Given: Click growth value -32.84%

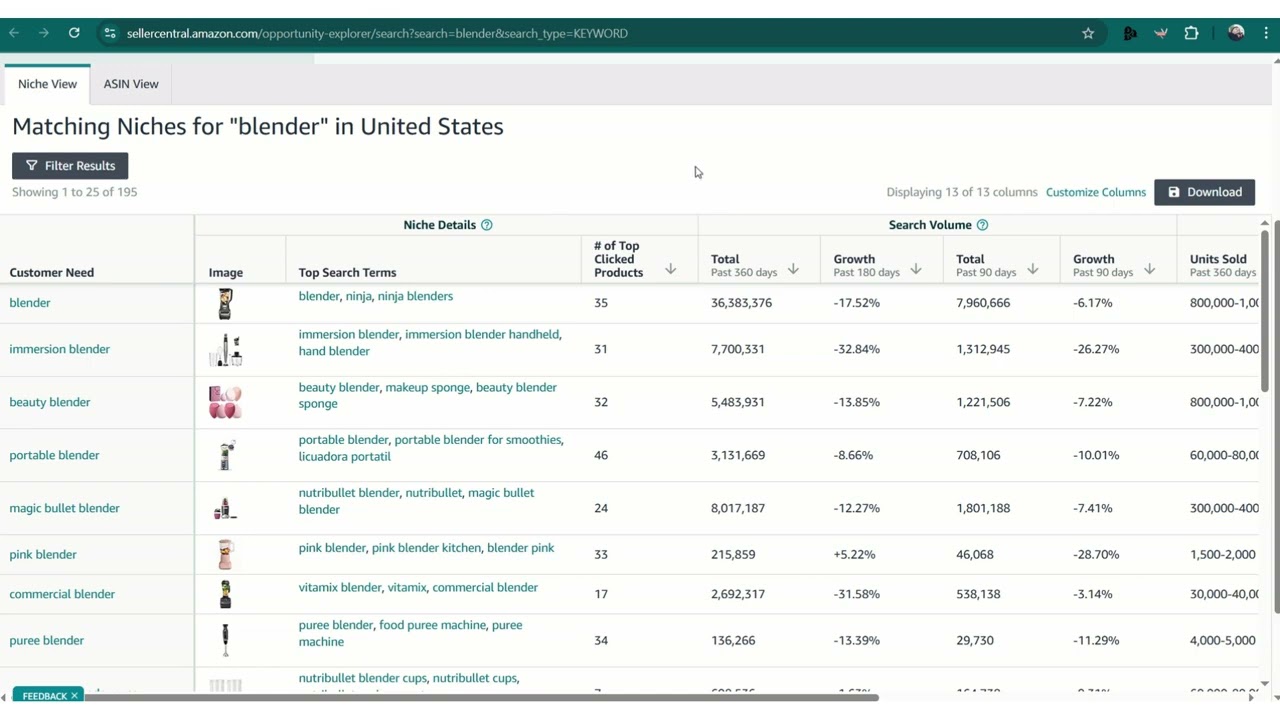Looking at the screenshot, I should tap(856, 349).
